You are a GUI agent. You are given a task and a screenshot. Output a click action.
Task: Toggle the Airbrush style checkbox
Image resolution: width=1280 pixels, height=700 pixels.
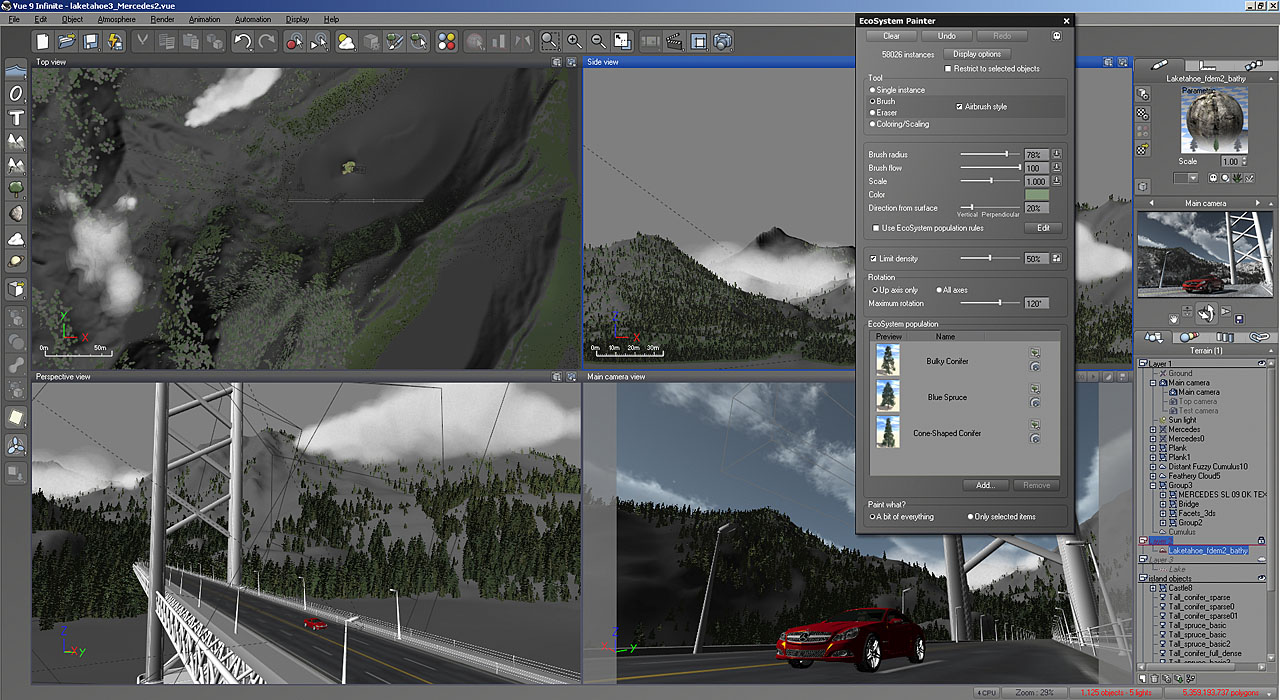[x=960, y=107]
